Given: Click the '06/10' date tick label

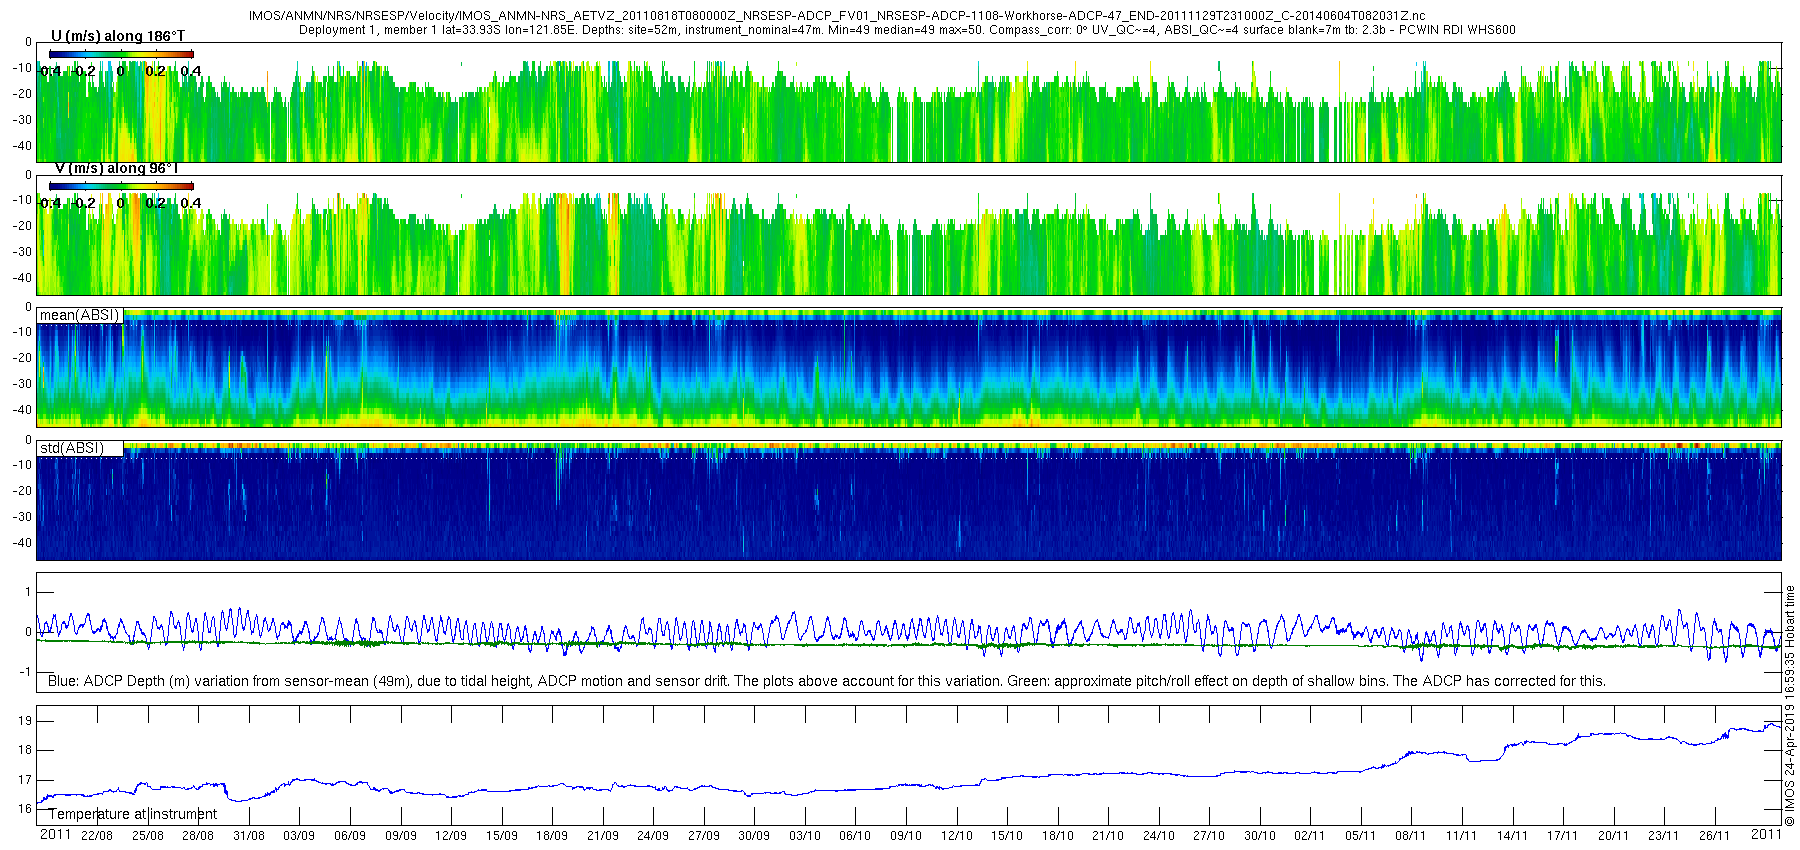Looking at the screenshot, I should click(x=855, y=836).
